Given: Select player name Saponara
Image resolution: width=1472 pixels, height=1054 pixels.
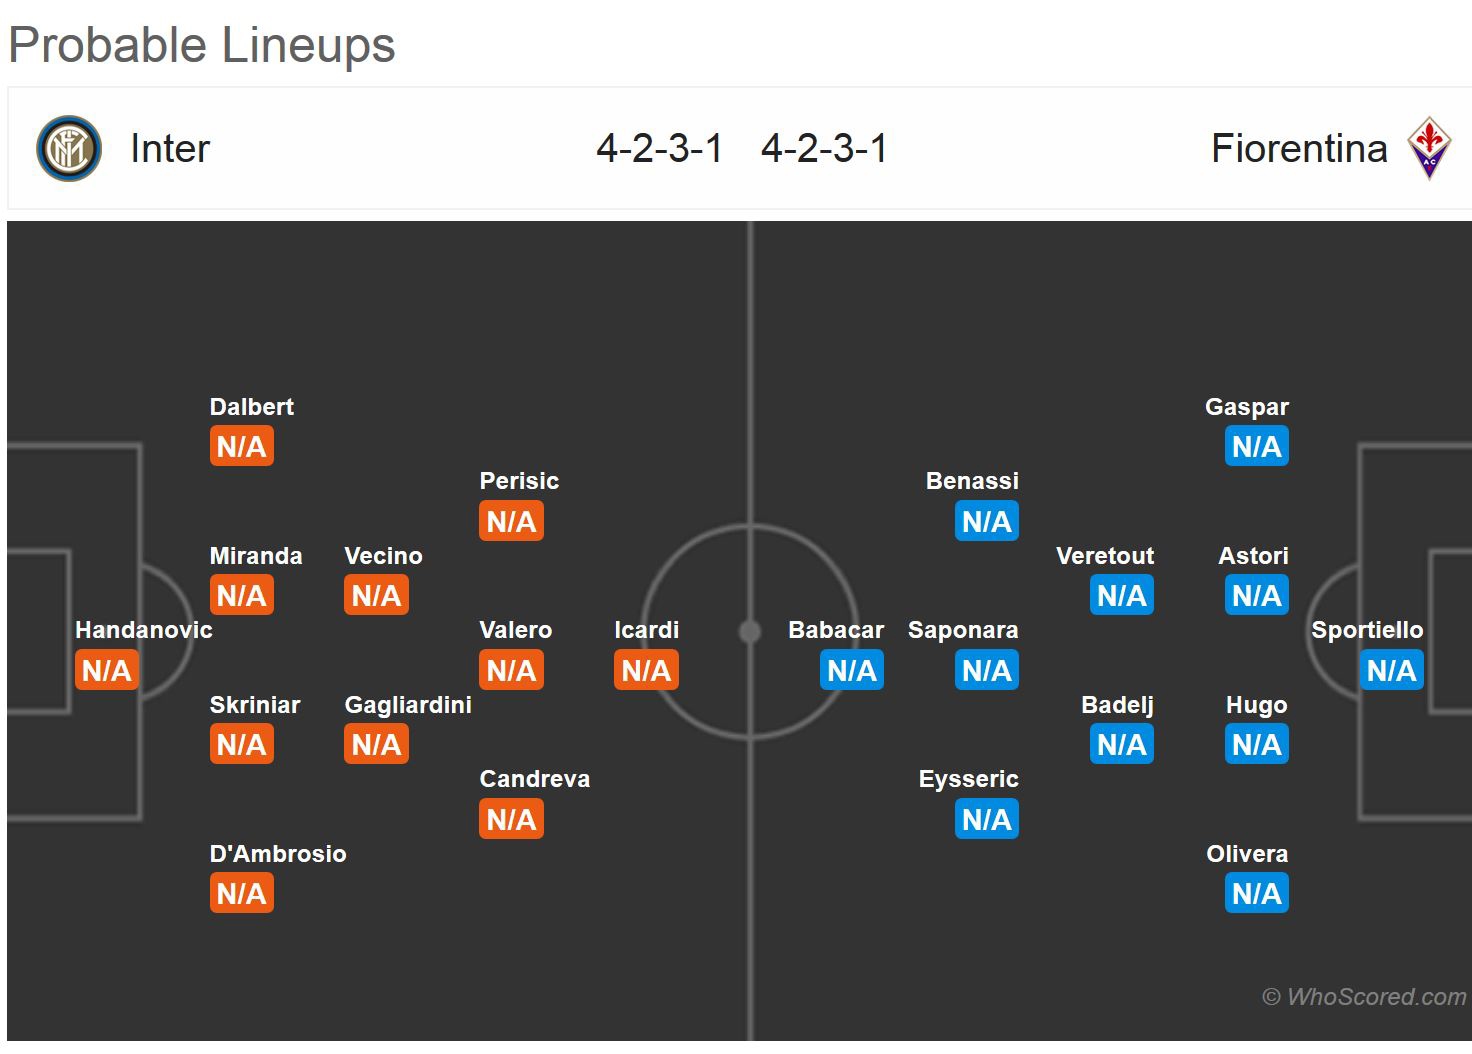Looking at the screenshot, I should click(x=963, y=630).
